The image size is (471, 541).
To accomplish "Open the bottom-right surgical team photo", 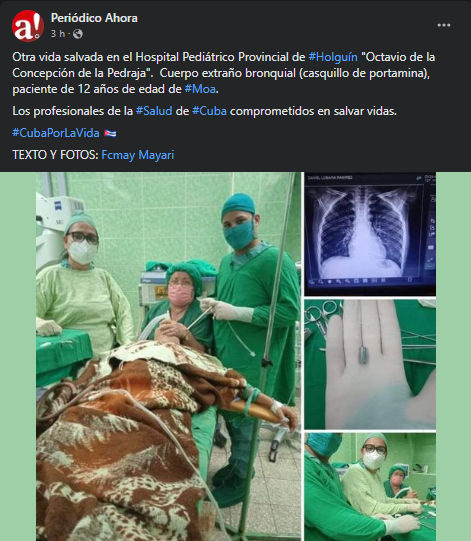I will (x=370, y=487).
